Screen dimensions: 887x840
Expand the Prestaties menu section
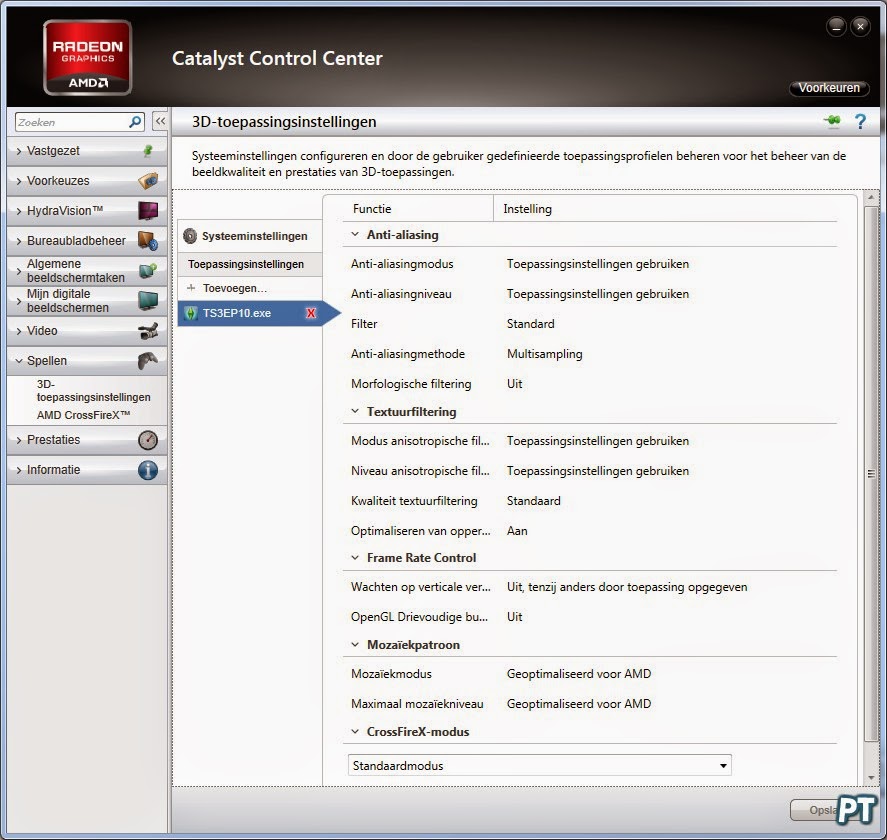tap(19, 440)
